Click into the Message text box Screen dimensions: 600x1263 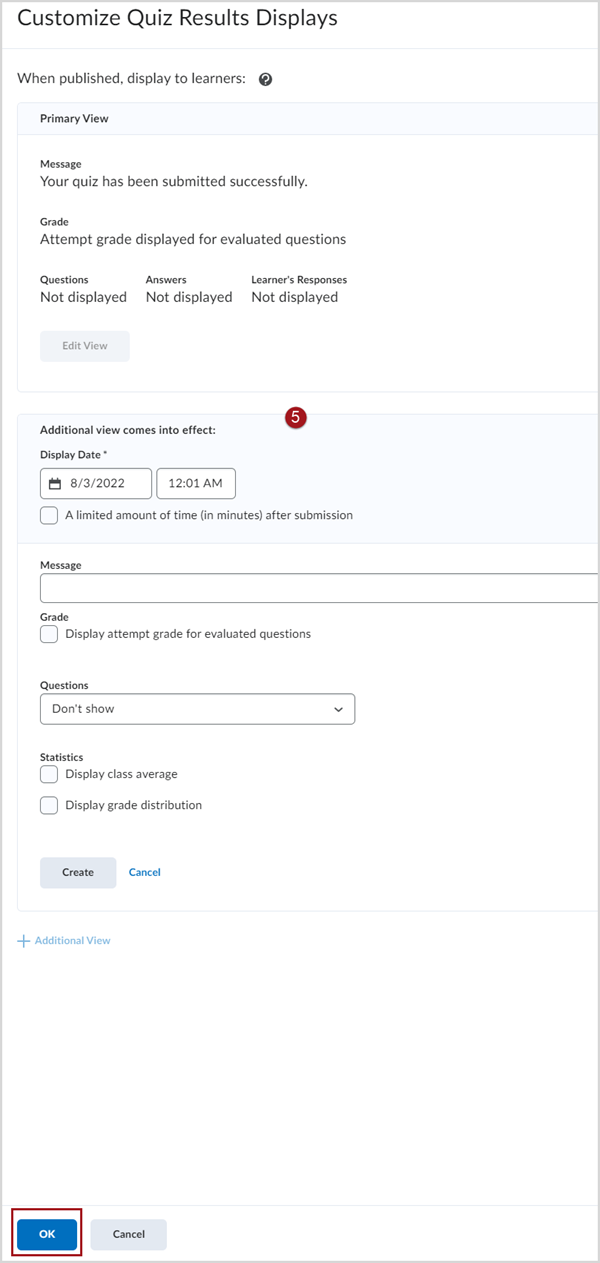click(319, 588)
